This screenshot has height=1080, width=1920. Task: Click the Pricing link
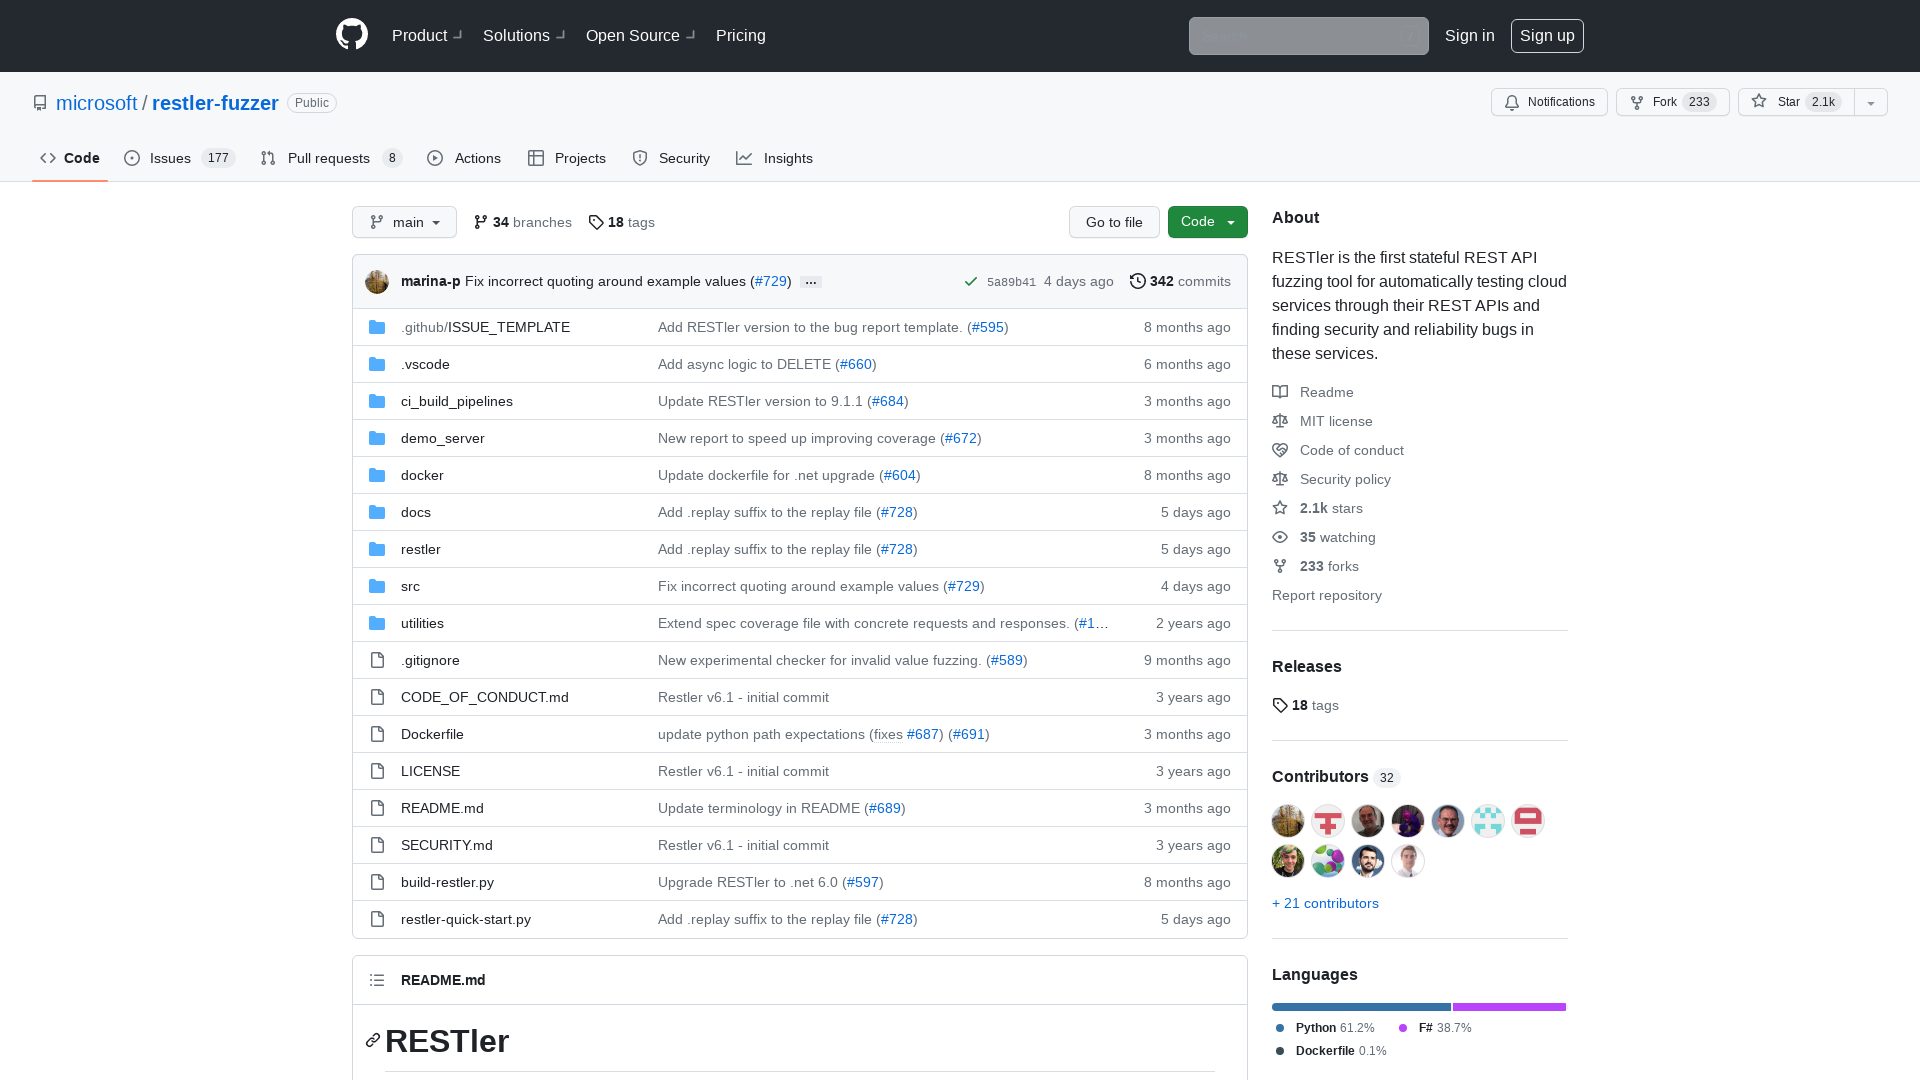pos(741,35)
